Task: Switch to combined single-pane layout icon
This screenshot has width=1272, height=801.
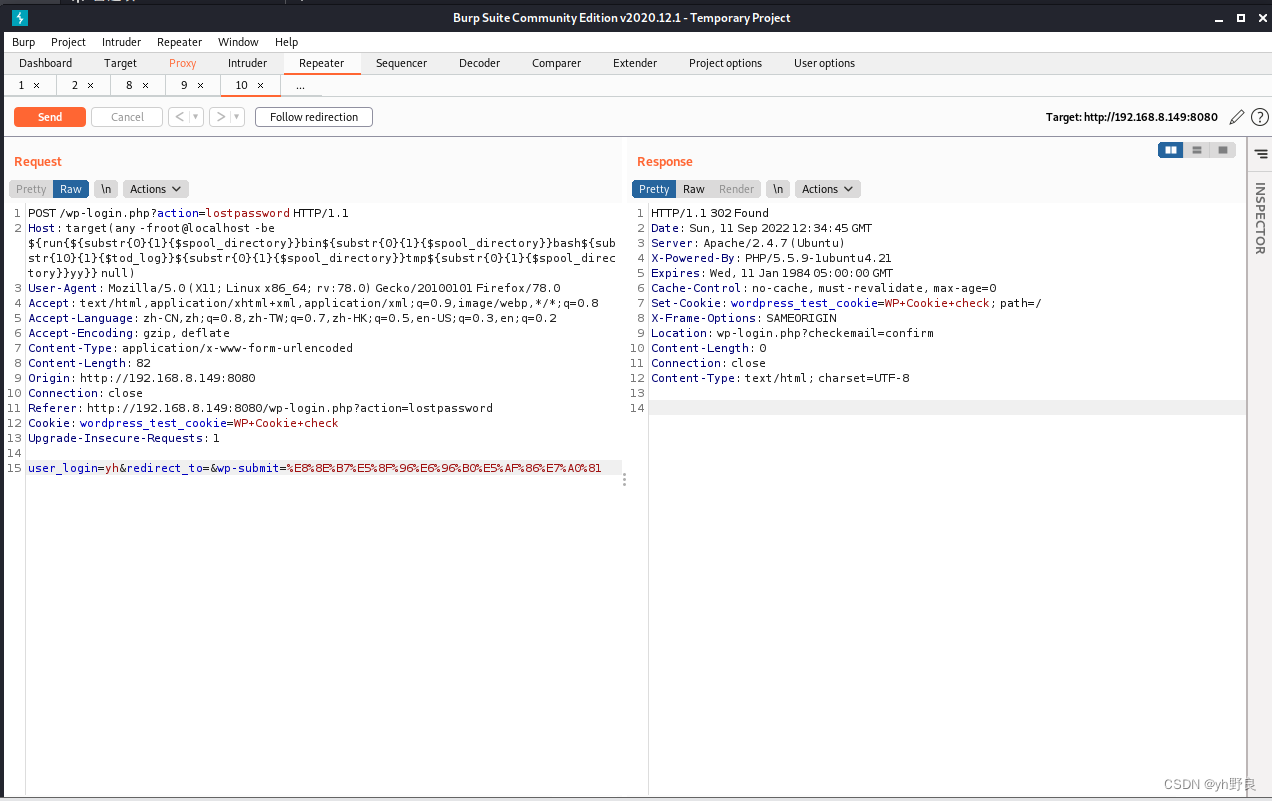Action: [x=1223, y=150]
